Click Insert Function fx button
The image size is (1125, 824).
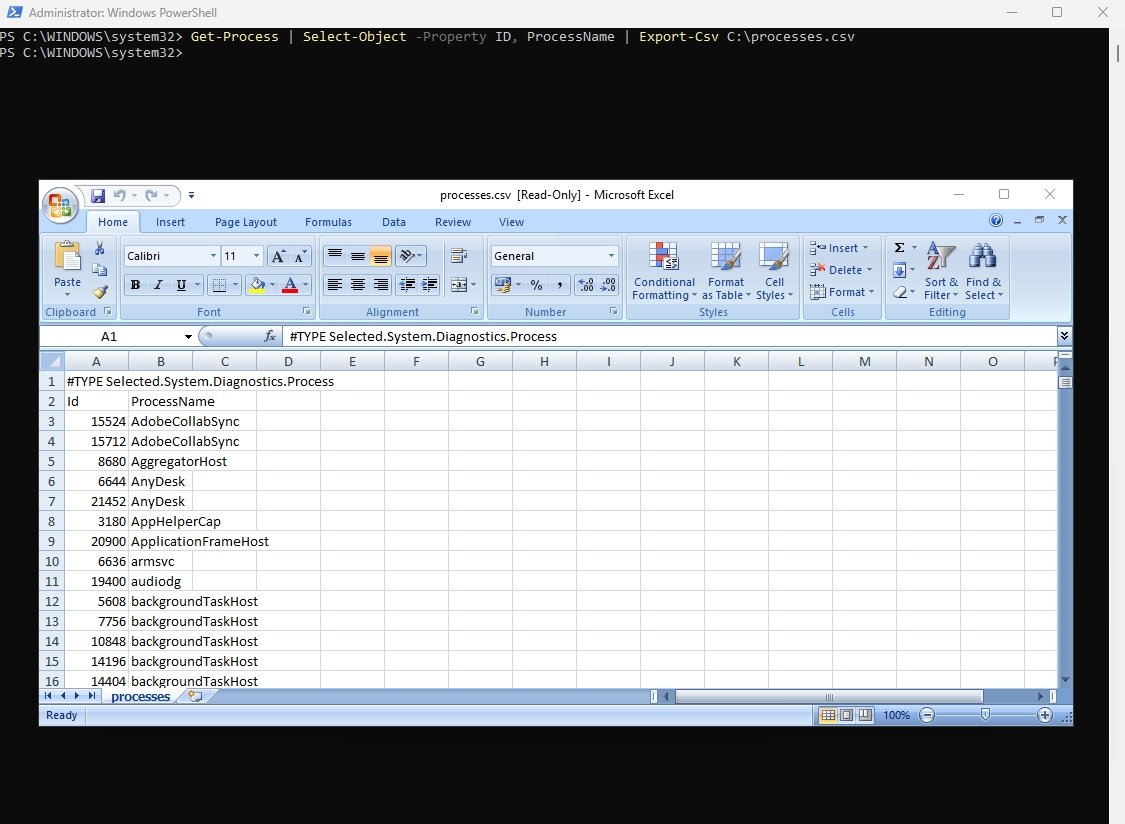[x=270, y=337]
